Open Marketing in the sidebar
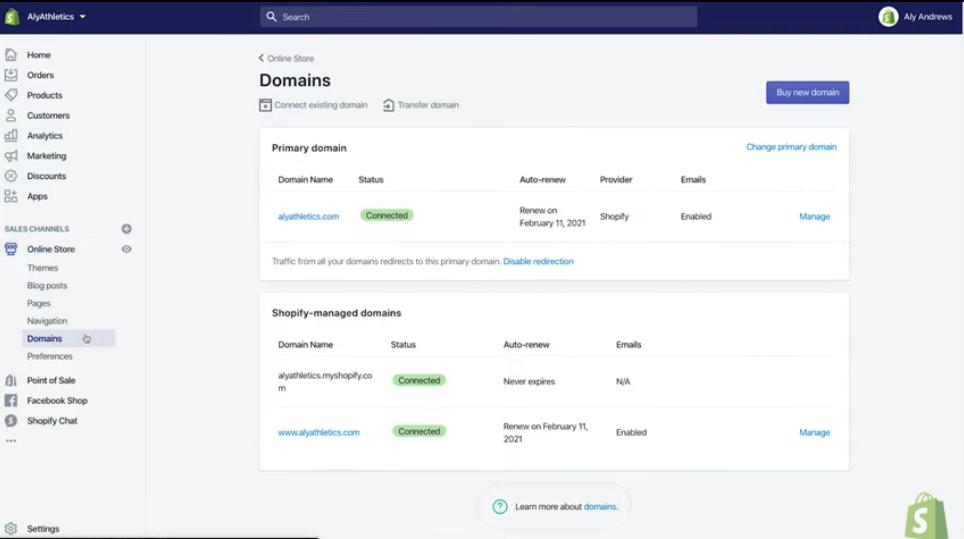The image size is (964, 539). (46, 156)
